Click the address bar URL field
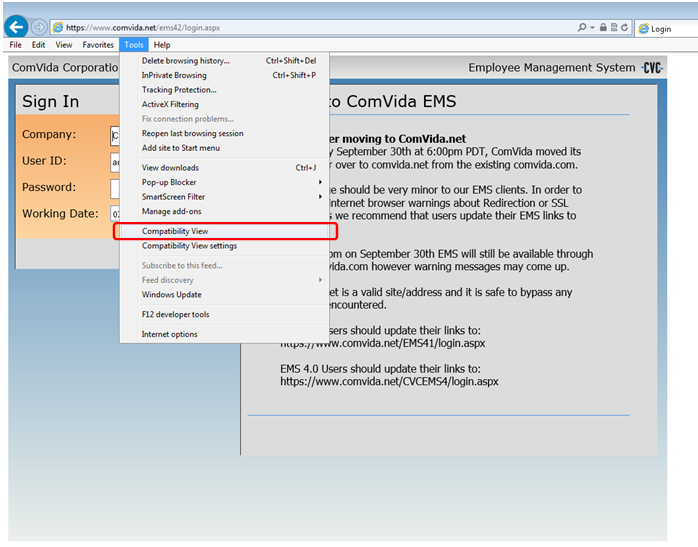698x547 pixels. coord(300,28)
